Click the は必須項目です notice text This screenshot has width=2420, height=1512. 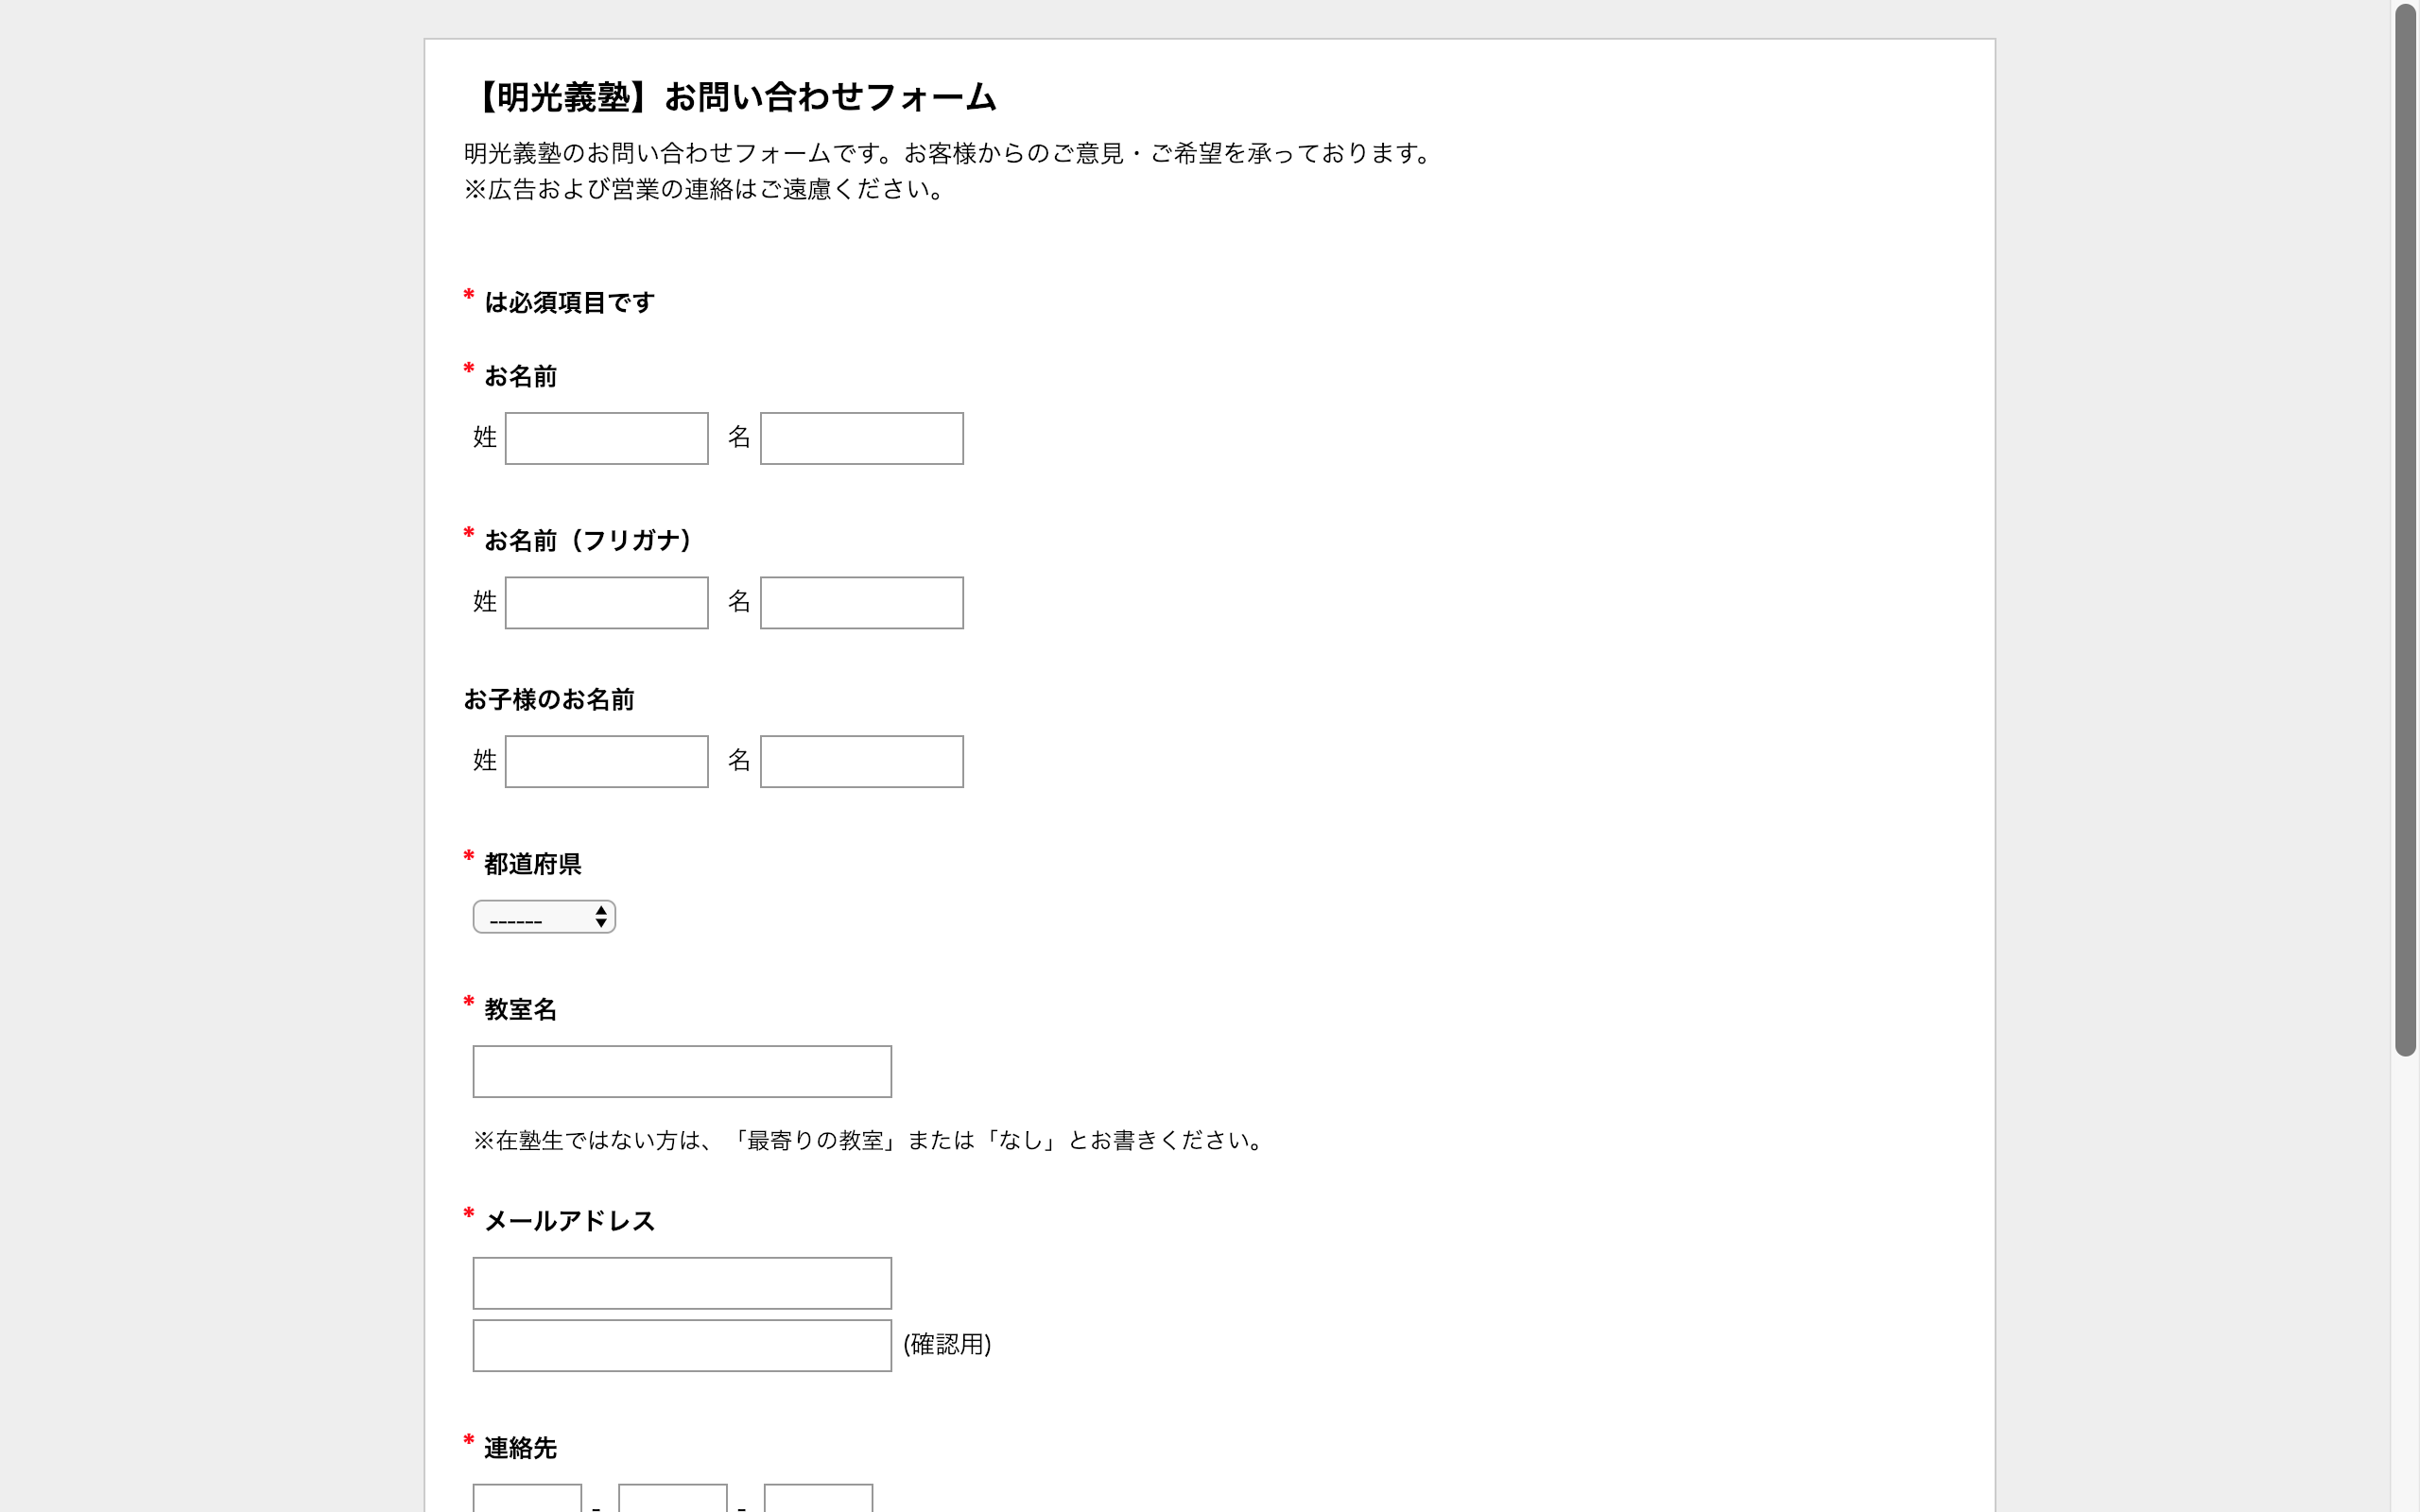coord(569,302)
